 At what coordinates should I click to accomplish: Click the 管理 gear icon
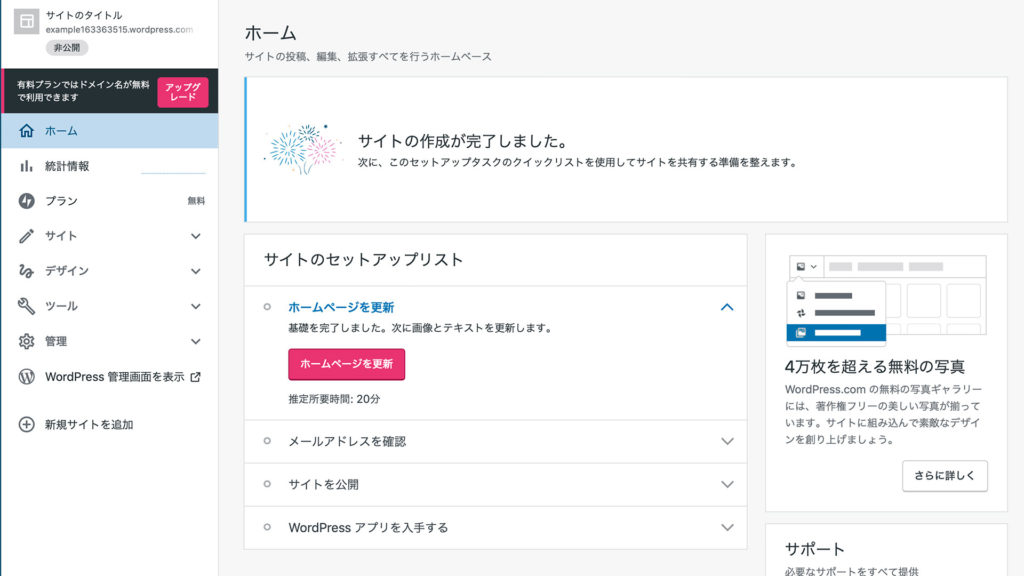click(26, 341)
